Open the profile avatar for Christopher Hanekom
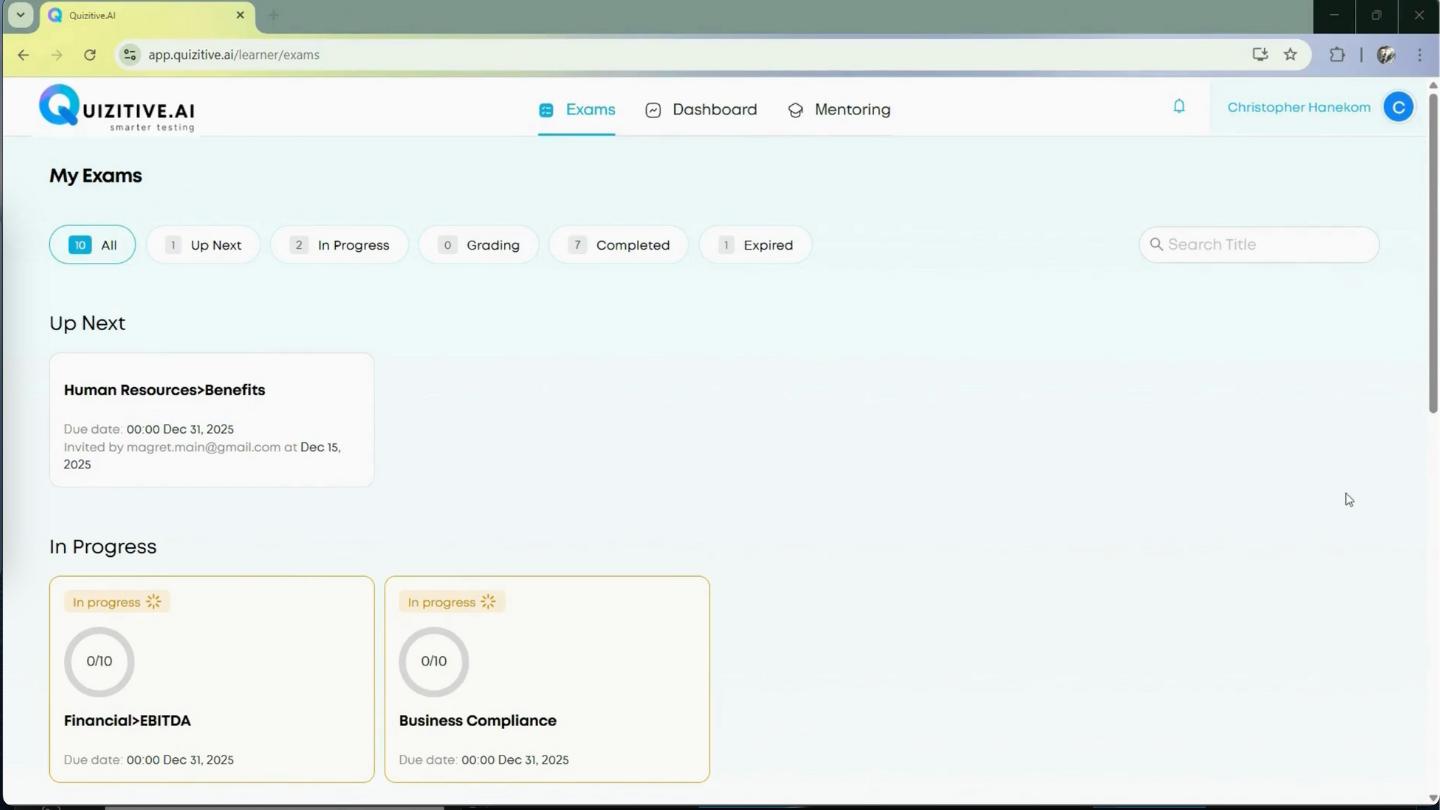The width and height of the screenshot is (1440, 810). 1398,107
